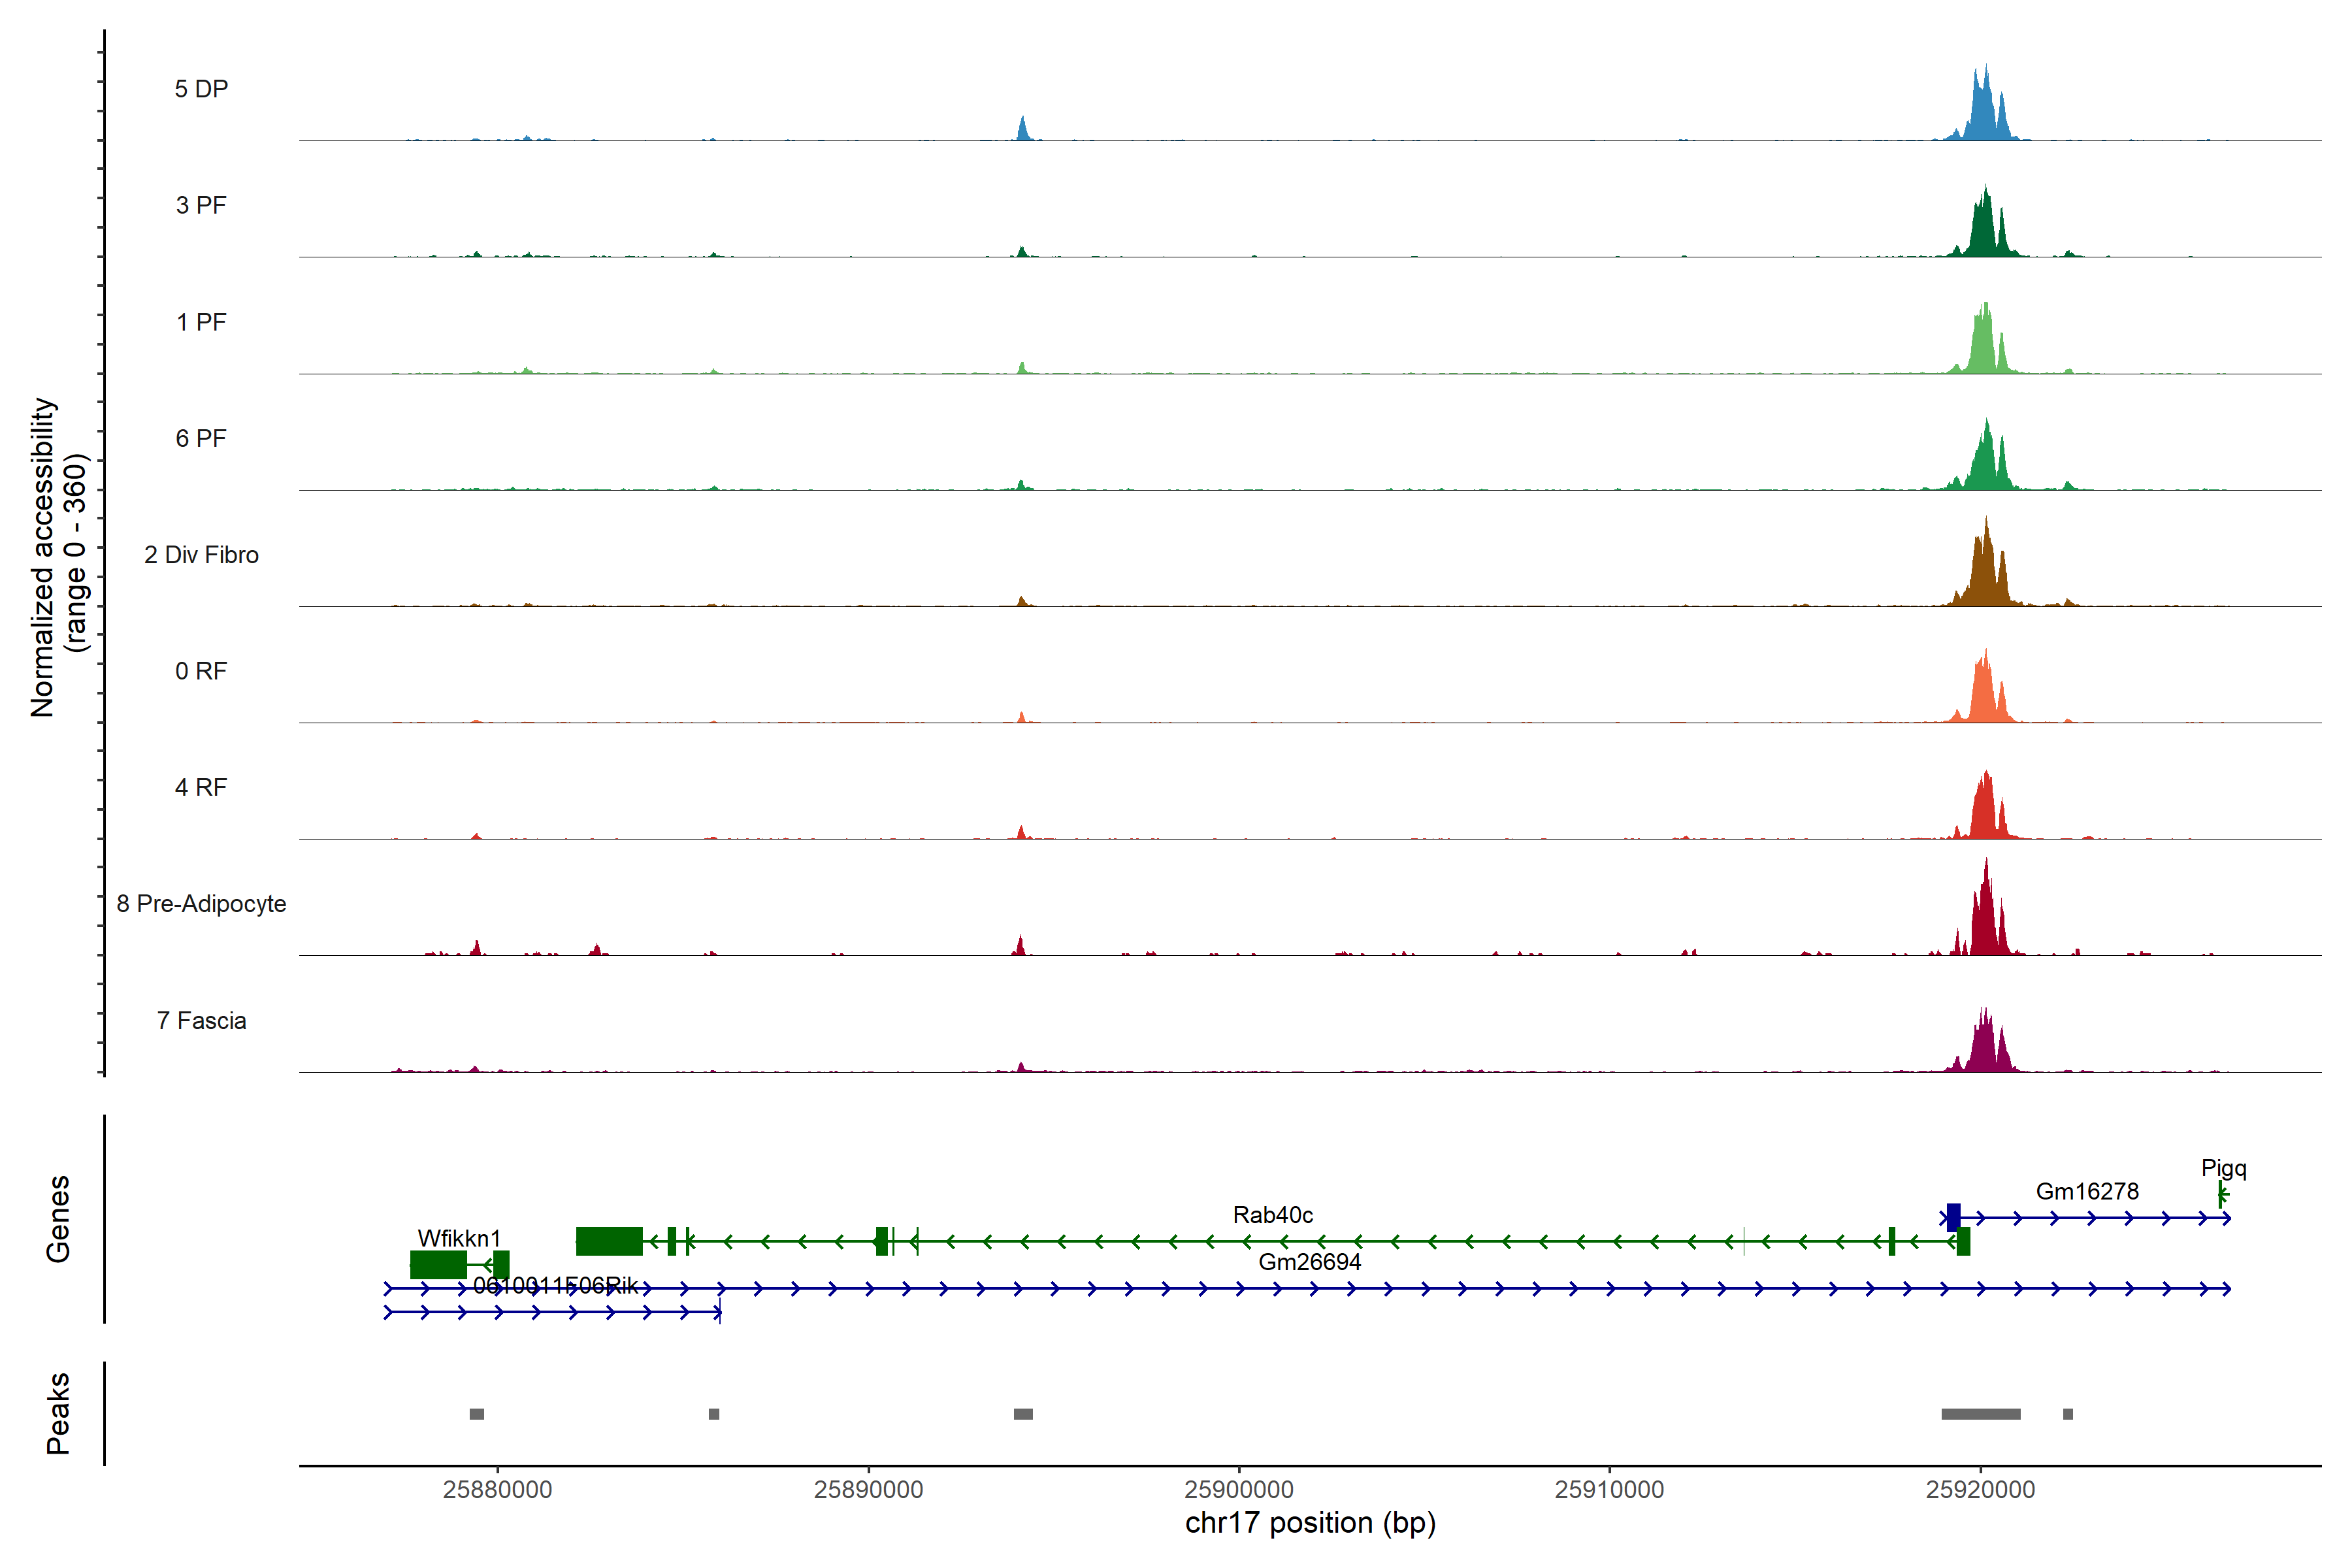Click the blue 5 DP main peak
This screenshot has width=2352, height=1568.
point(1984,110)
